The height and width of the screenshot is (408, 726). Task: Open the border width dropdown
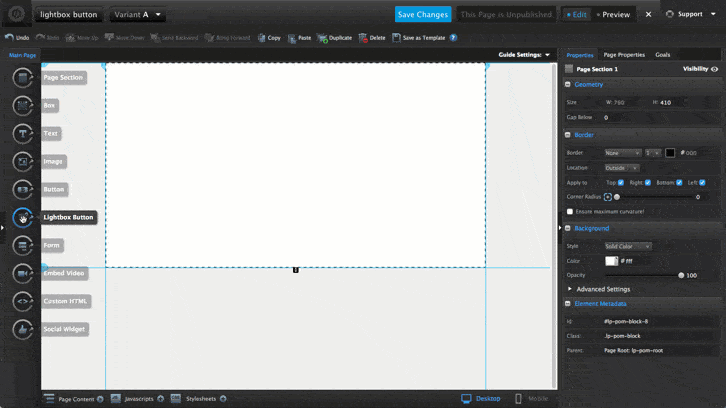(x=652, y=153)
